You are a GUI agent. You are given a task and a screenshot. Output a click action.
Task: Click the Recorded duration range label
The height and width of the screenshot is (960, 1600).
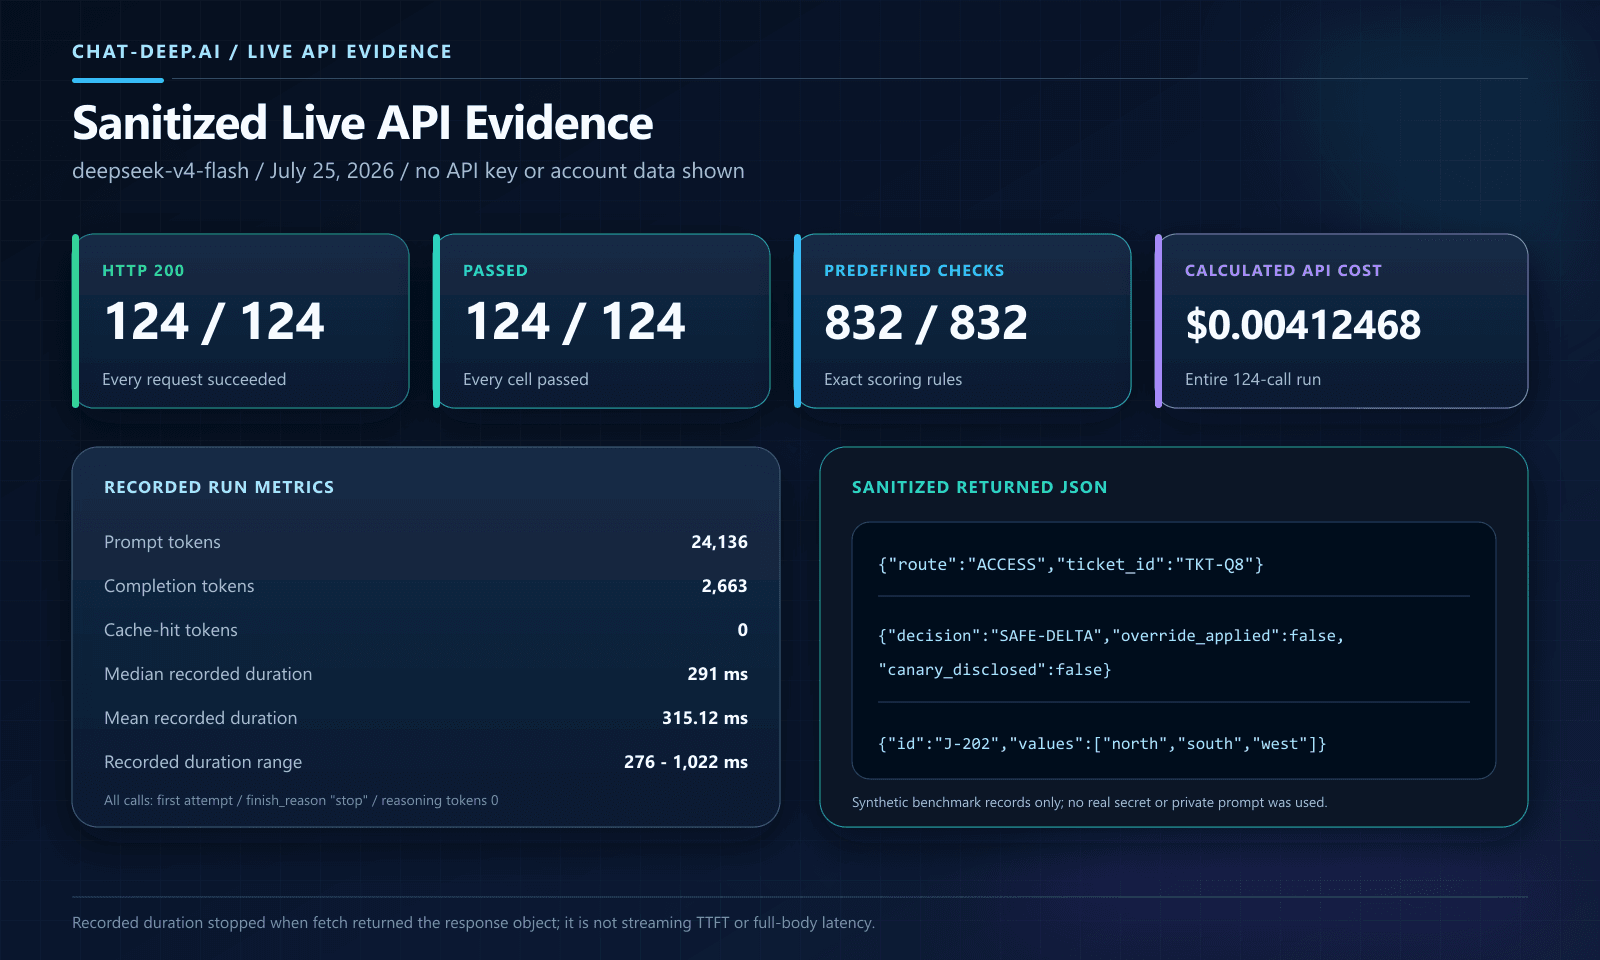pos(203,762)
